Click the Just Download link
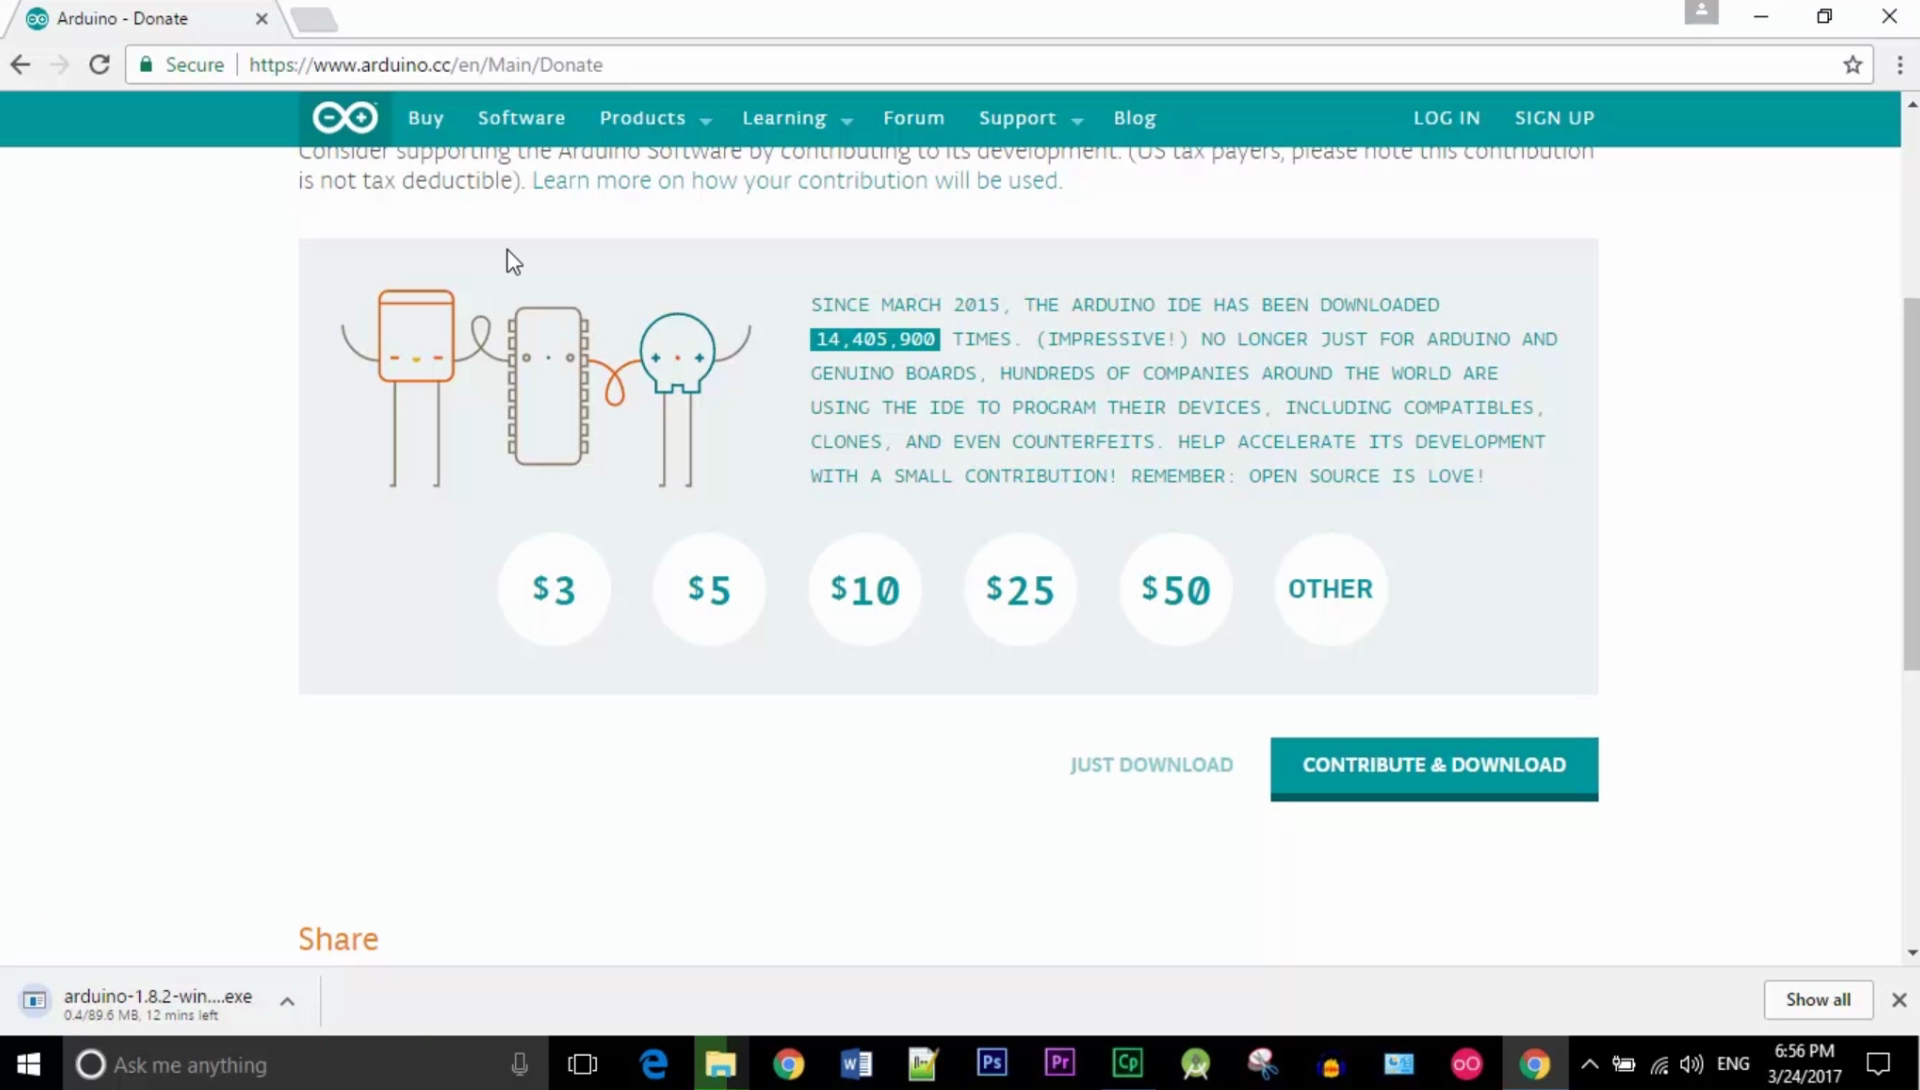The height and width of the screenshot is (1090, 1920). click(x=1151, y=765)
